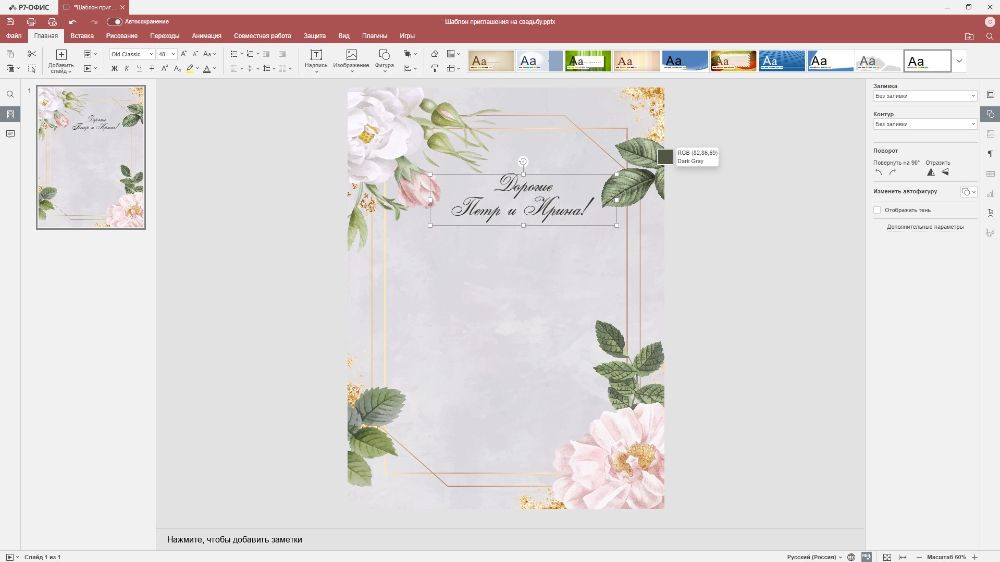This screenshot has width=1000, height=562.
Task: Open the search icon in left sidebar
Action: click(10, 95)
